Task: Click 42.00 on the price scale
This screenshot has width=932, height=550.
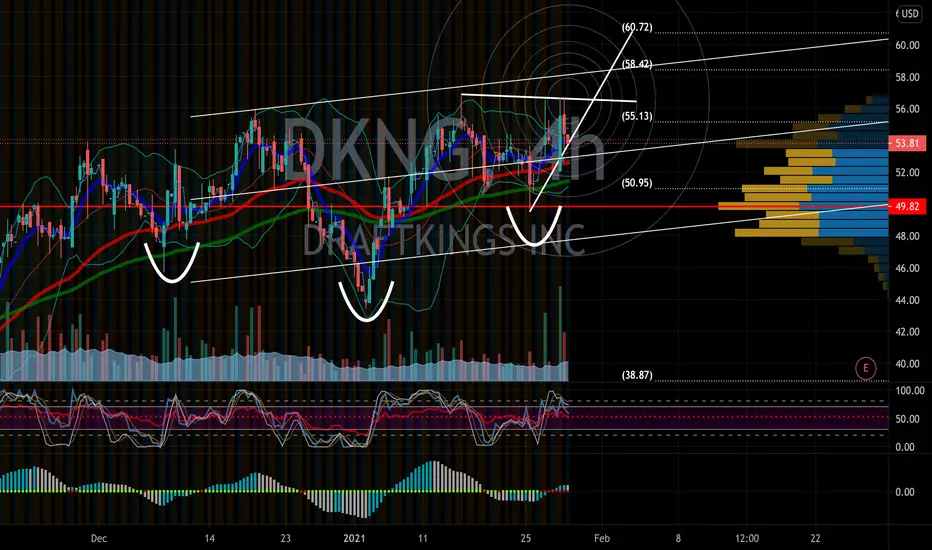Action: click(x=907, y=332)
